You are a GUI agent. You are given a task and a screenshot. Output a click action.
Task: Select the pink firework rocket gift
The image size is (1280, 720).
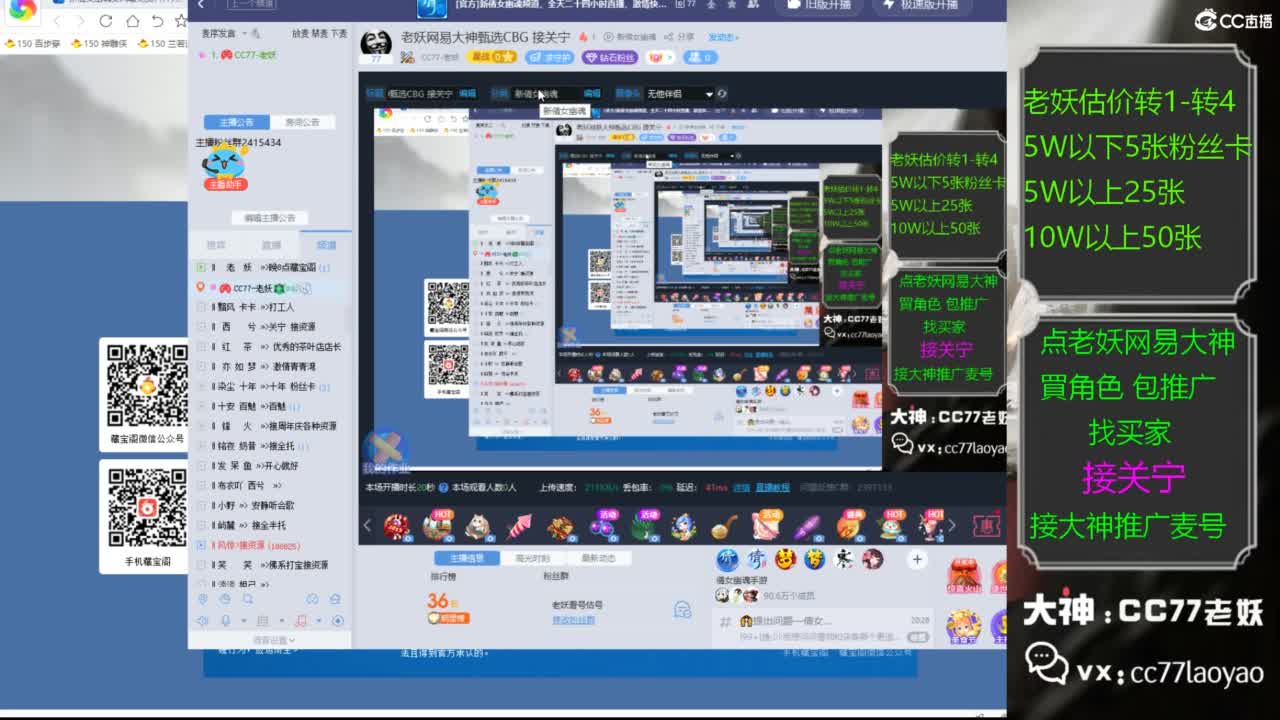click(519, 526)
